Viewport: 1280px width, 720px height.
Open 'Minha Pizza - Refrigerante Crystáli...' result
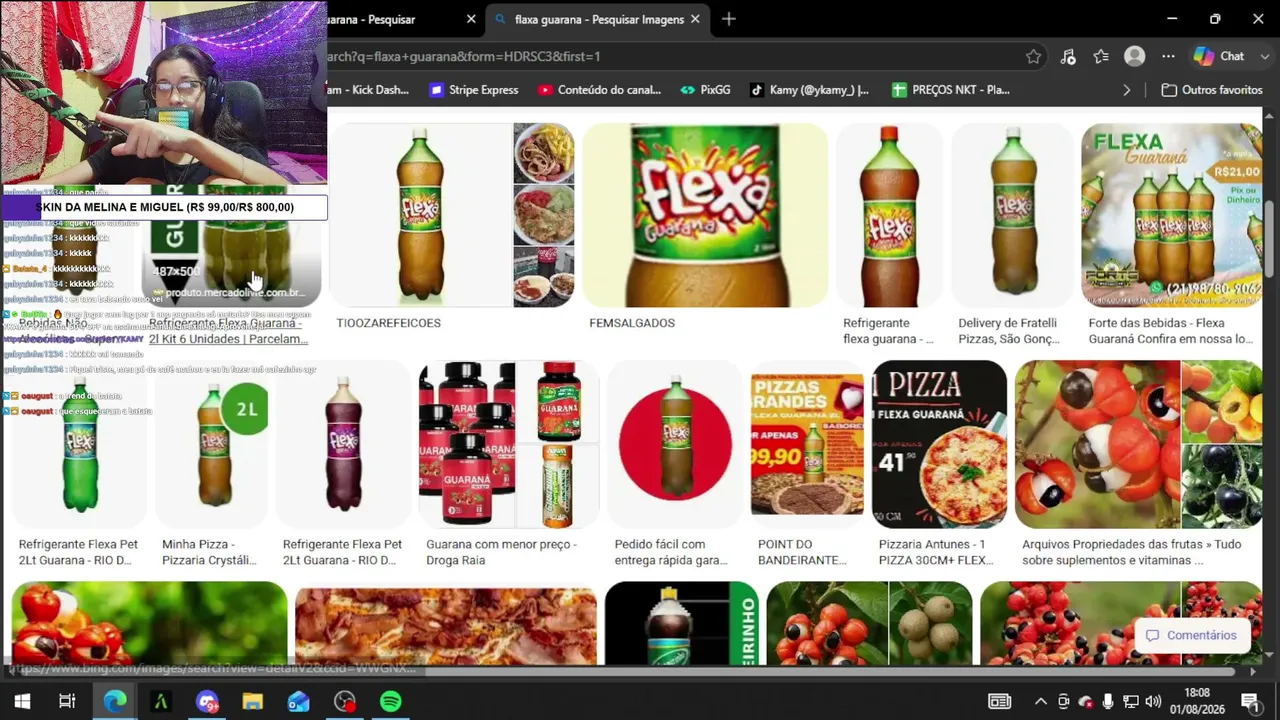pyautogui.click(x=209, y=552)
